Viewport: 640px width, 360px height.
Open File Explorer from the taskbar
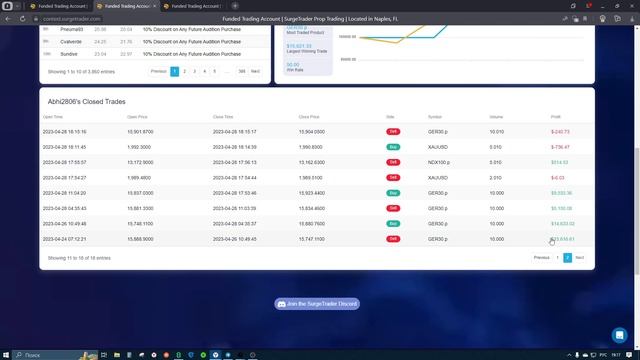tap(117, 355)
